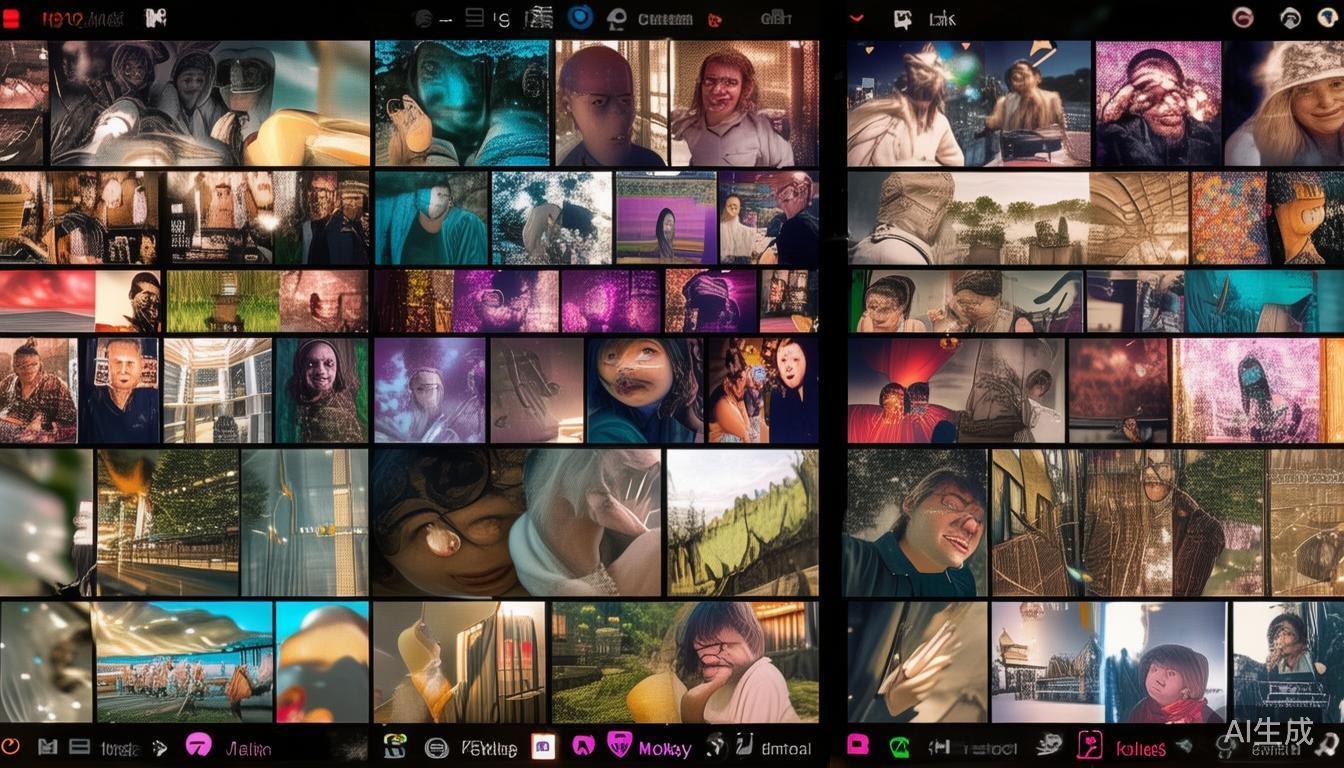The image size is (1344, 768).
Task: Click the dmtoal text in bottom bar
Action: click(x=786, y=747)
